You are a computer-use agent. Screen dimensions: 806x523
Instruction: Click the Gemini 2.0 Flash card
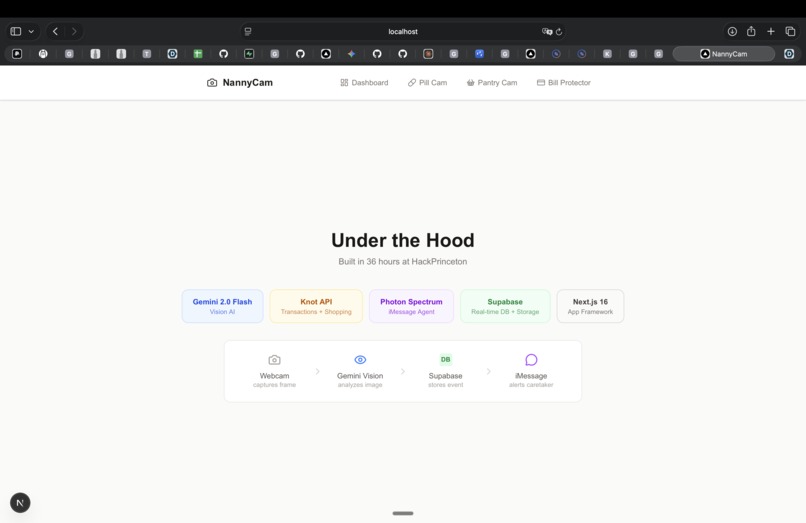point(223,306)
